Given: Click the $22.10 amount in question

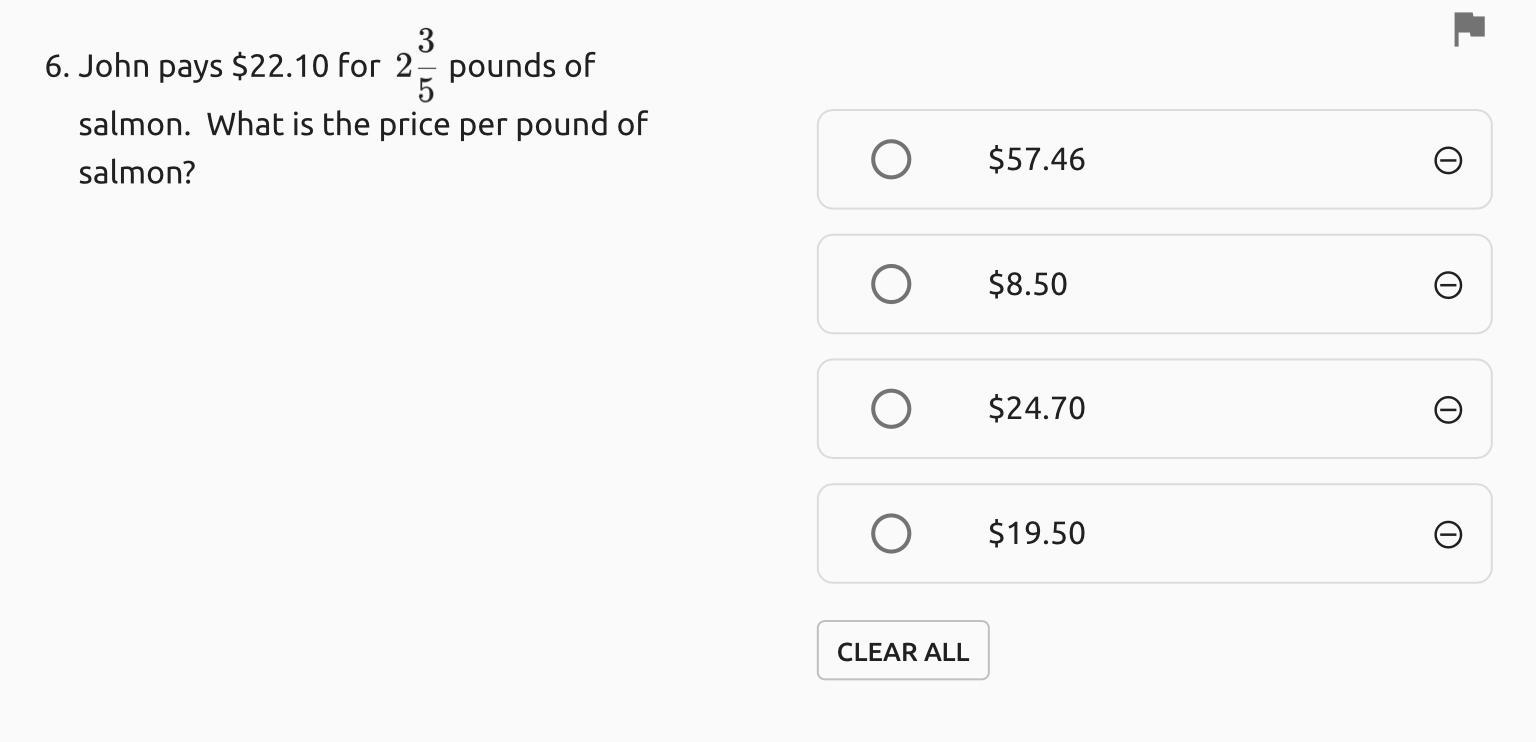Looking at the screenshot, I should click(x=280, y=67).
